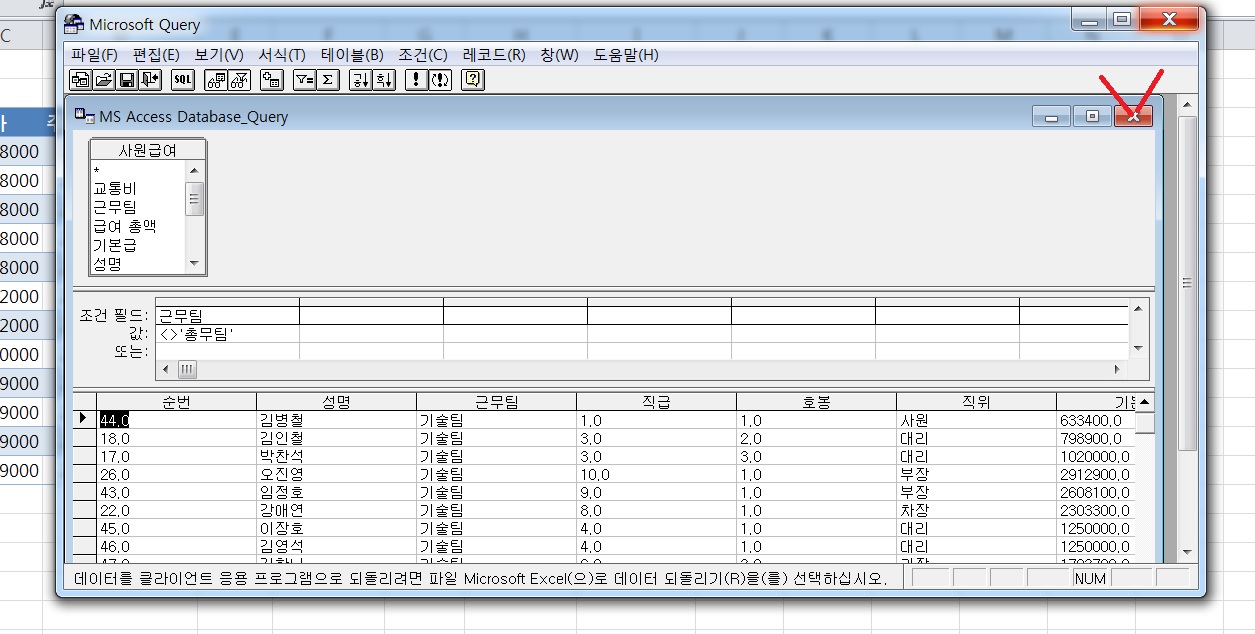Save the query with floppy disk icon
The height and width of the screenshot is (634, 1255).
pos(127,80)
